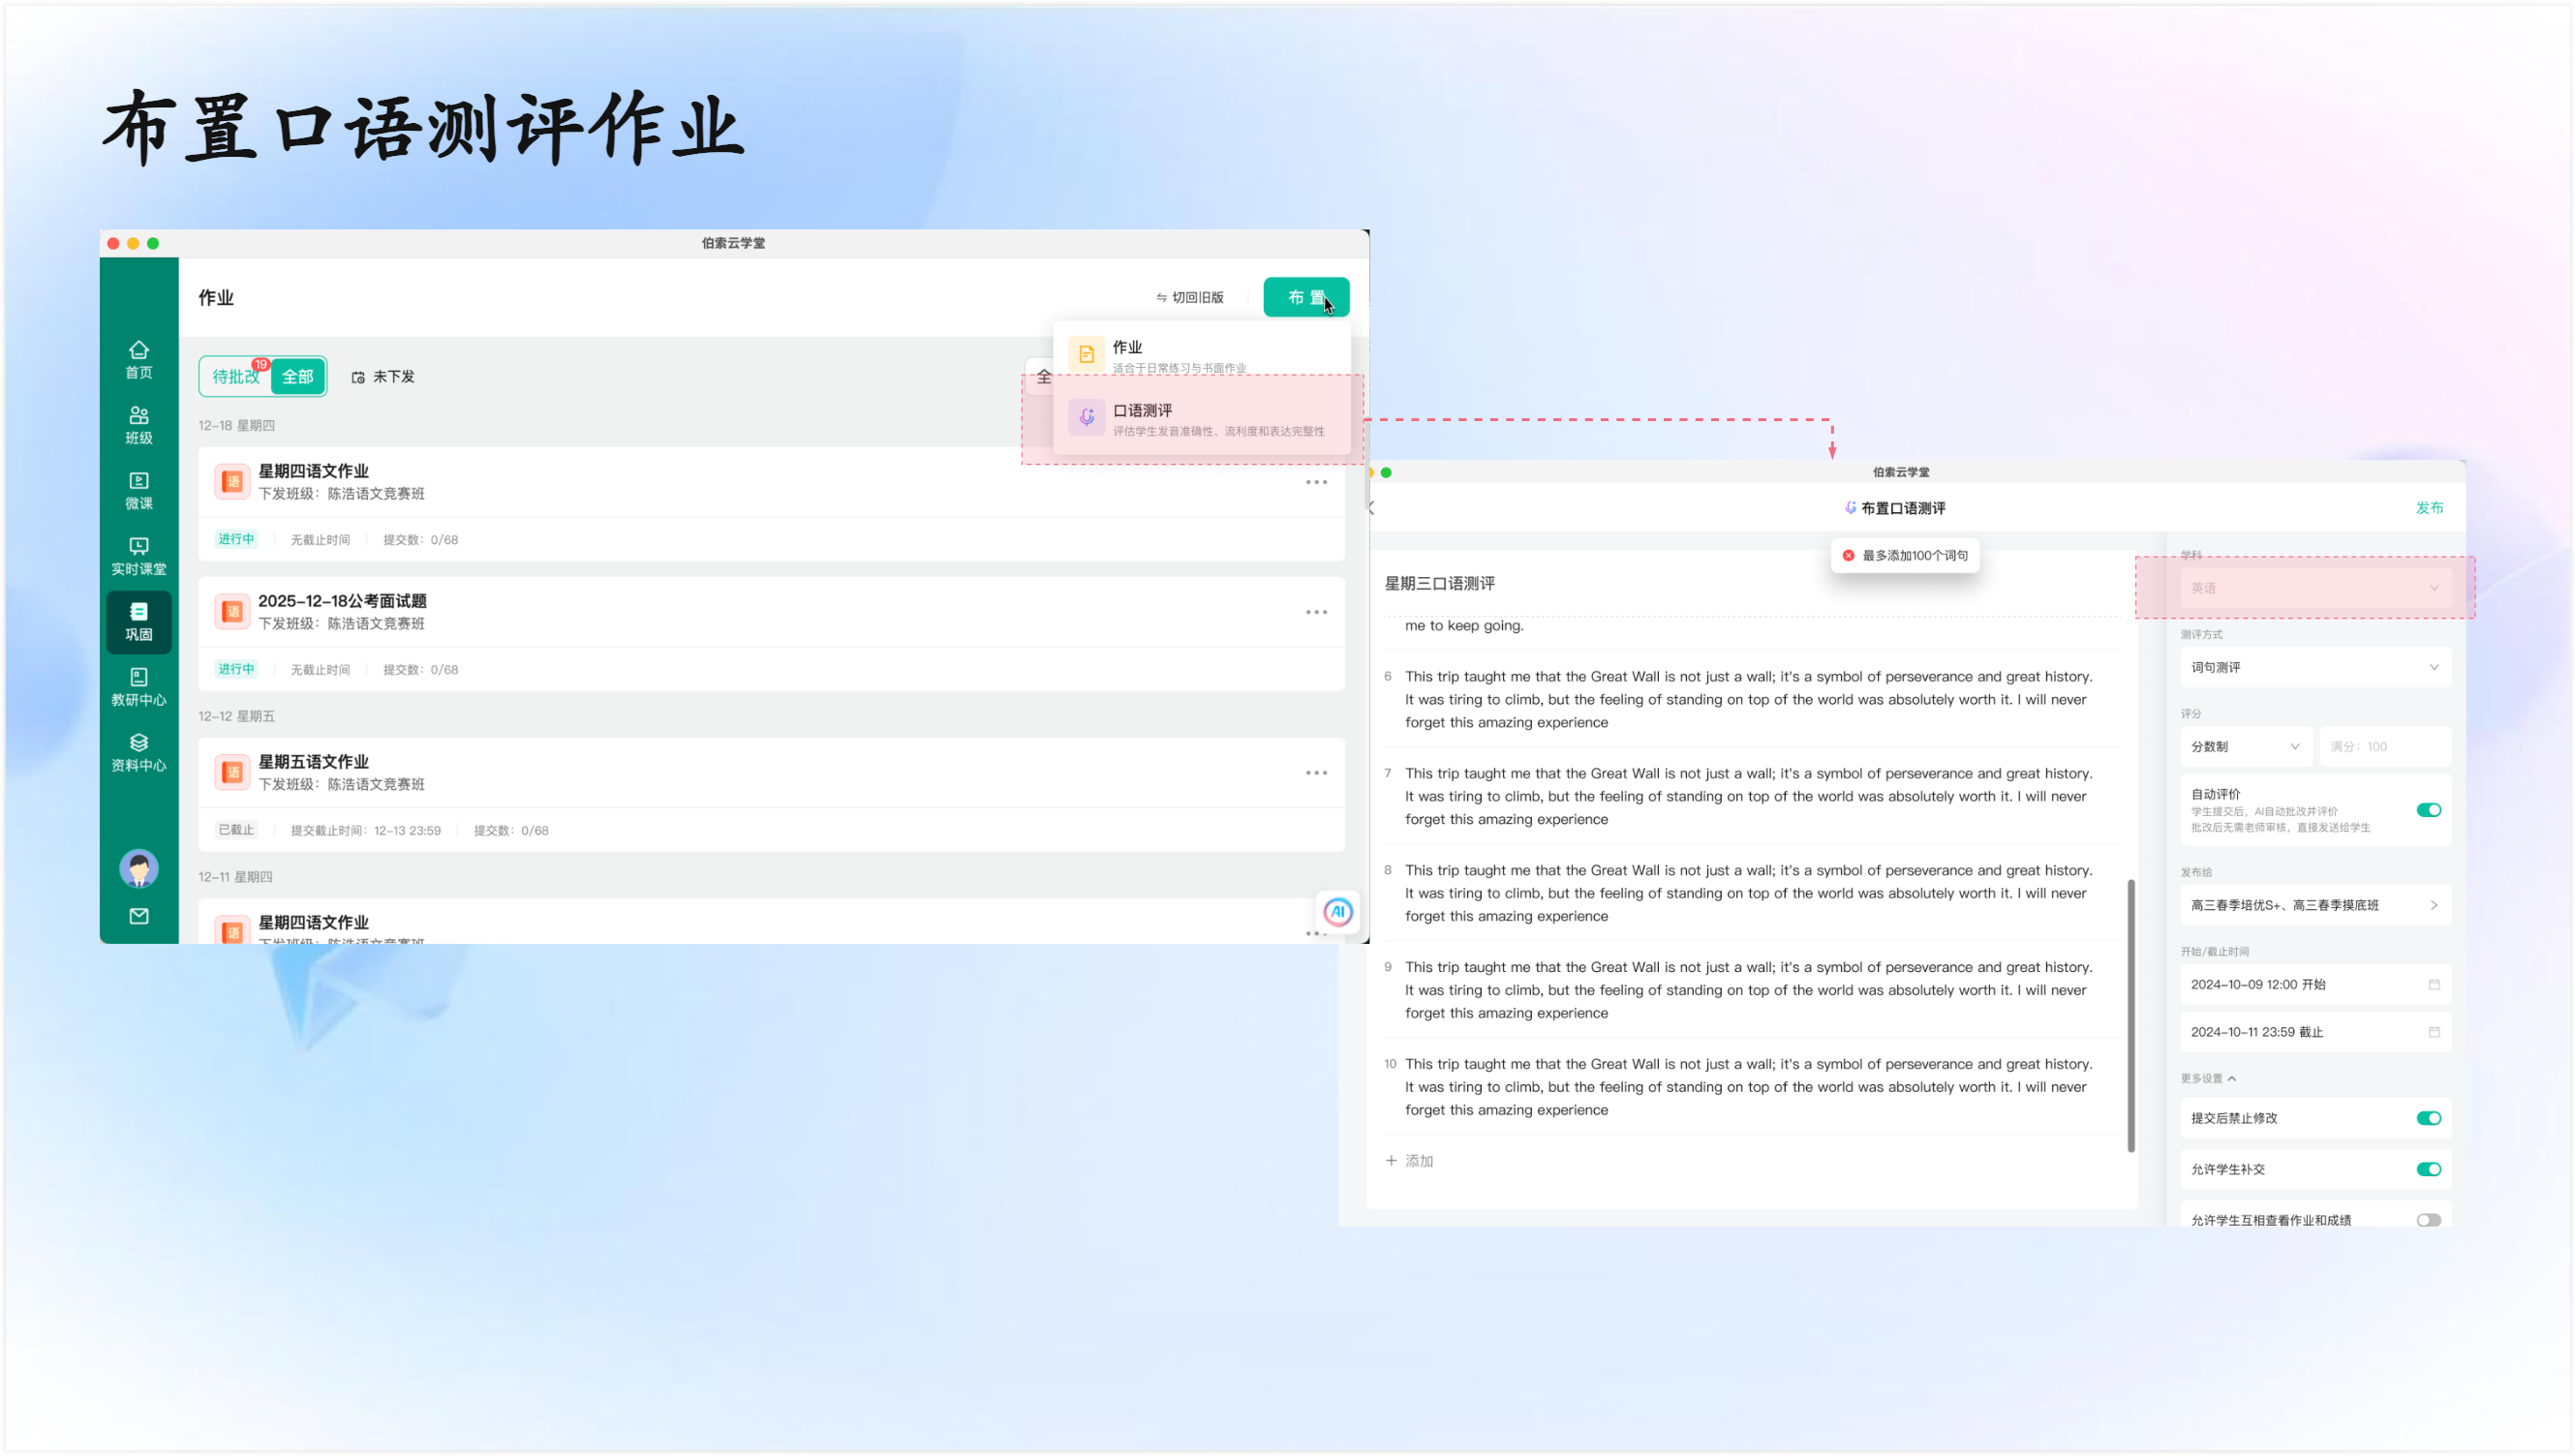Screen dimensions: 2575x1456
Task: Disable the 自动评价 auto-evaluation switch
Action: [x=2428, y=810]
